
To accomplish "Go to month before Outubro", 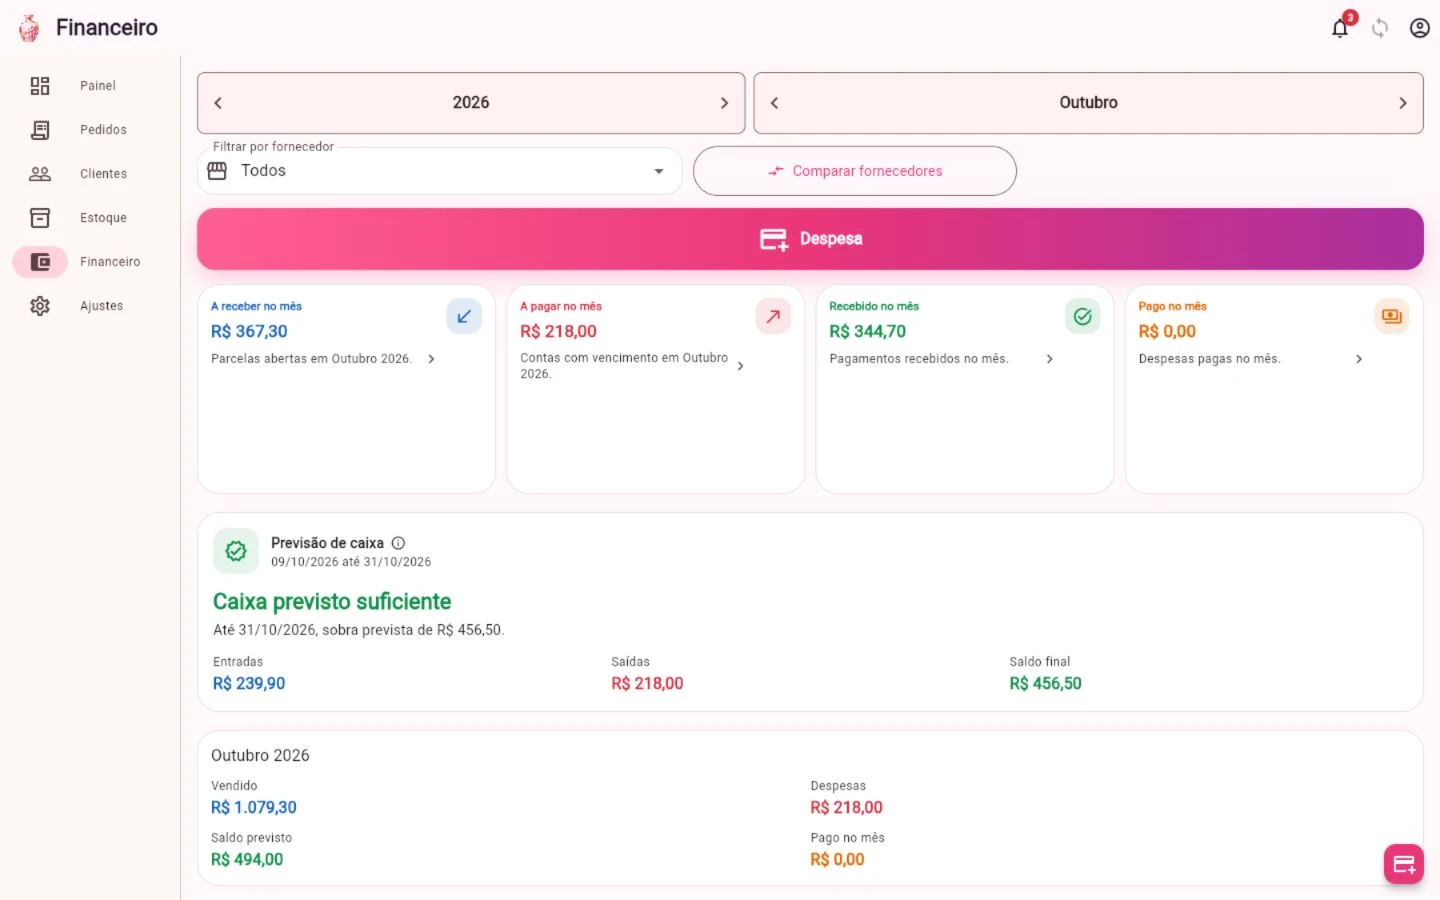I will click(774, 103).
